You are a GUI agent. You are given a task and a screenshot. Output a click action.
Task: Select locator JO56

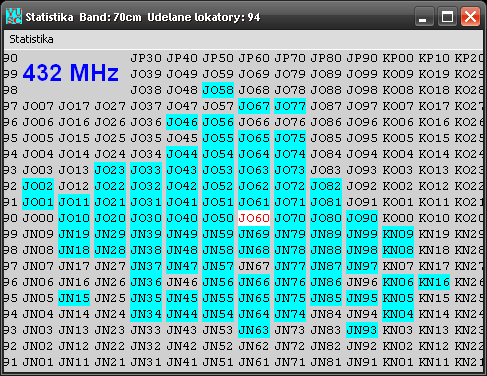218,122
